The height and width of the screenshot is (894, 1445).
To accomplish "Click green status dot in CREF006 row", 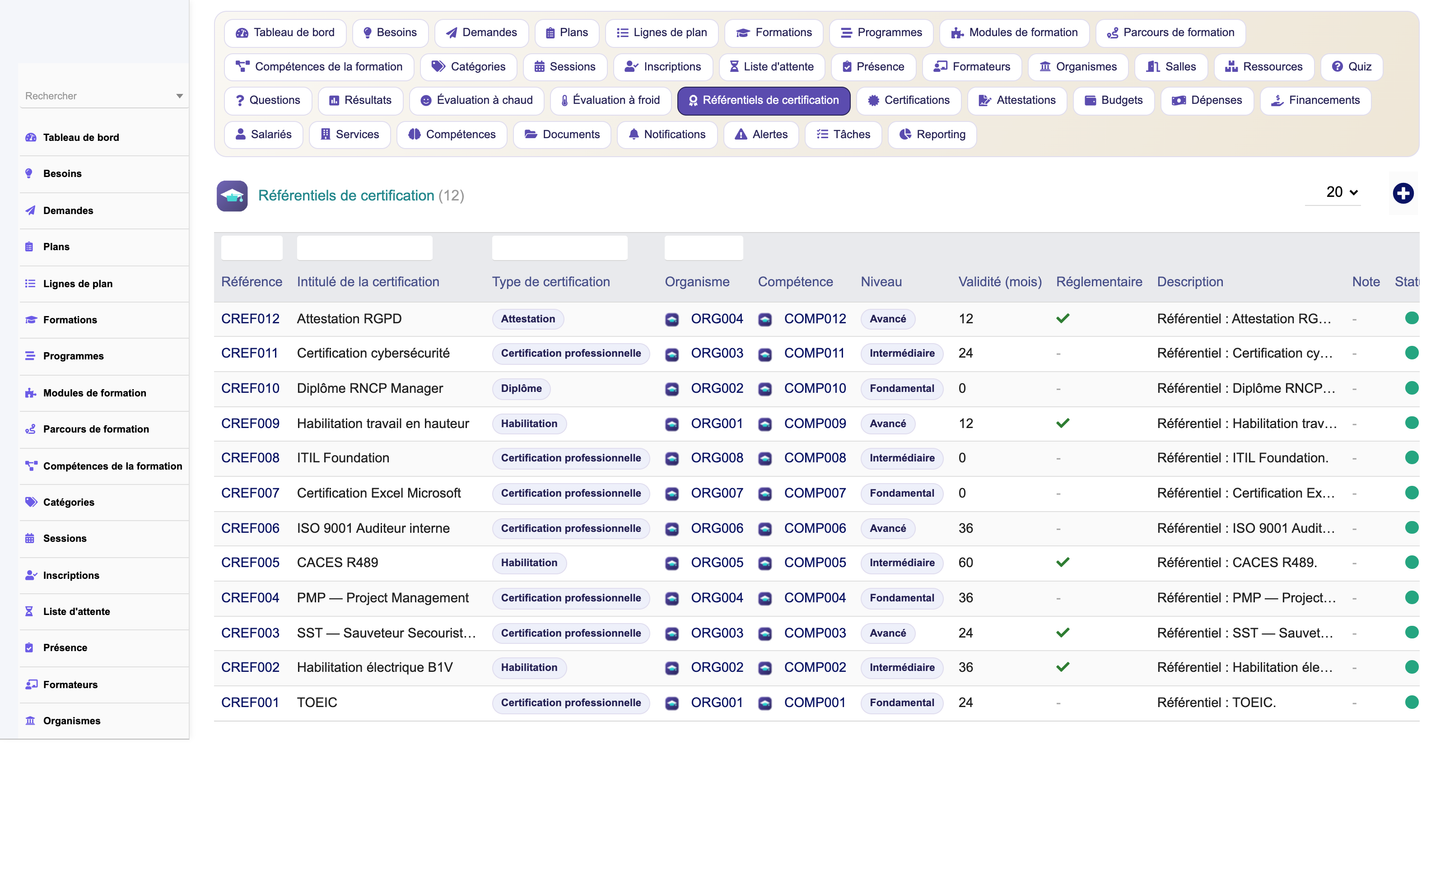I will pos(1412,527).
